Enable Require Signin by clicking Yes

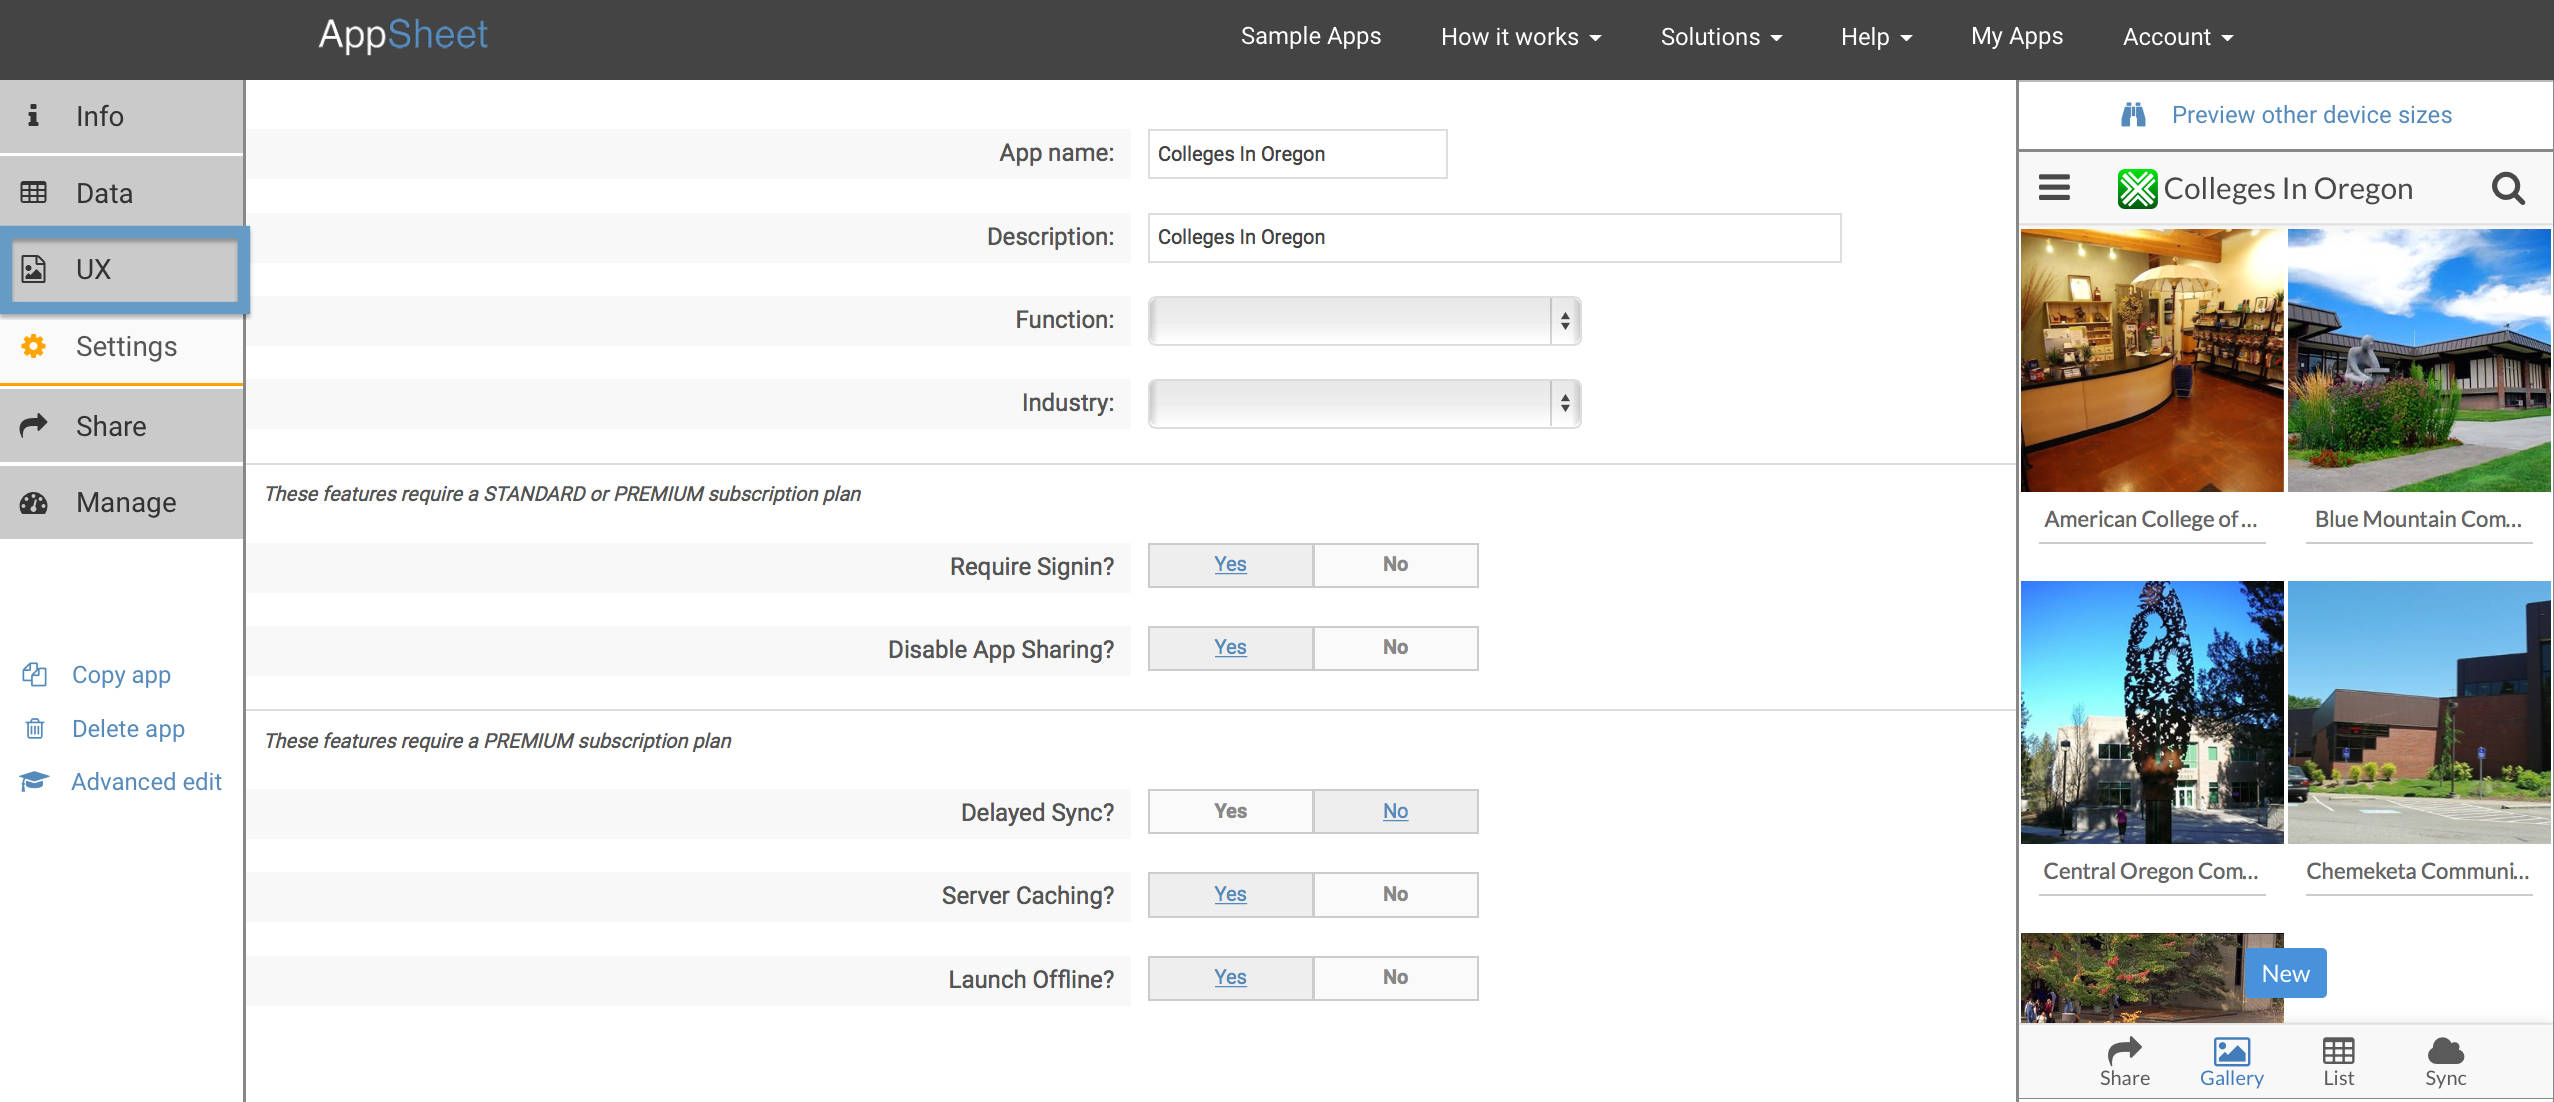1229,564
